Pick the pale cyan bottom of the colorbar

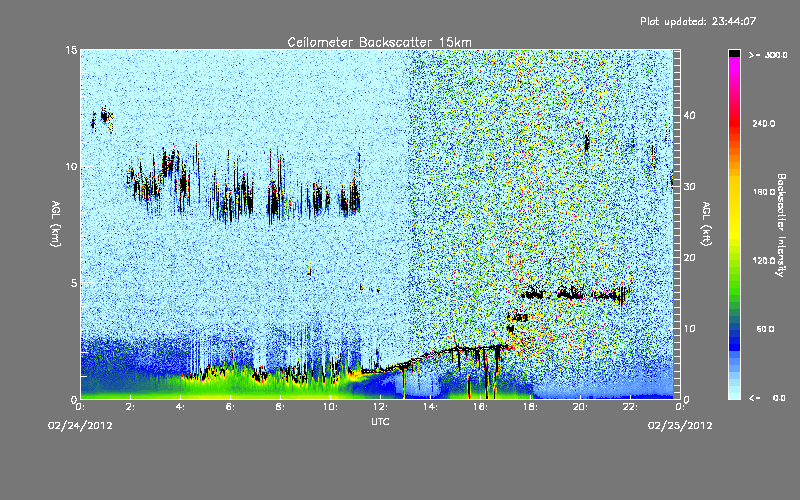pos(734,393)
